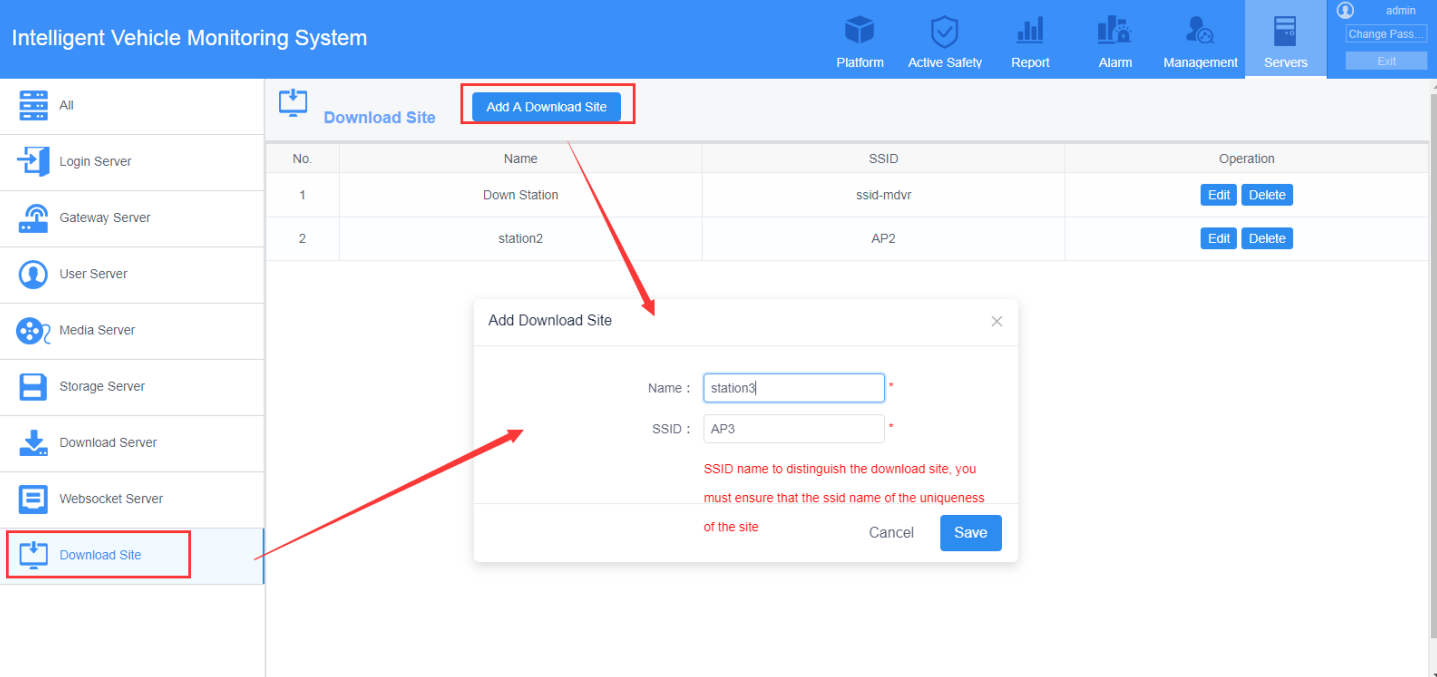1437x677 pixels.
Task: Click the Gateway Server router icon
Action: (34, 218)
